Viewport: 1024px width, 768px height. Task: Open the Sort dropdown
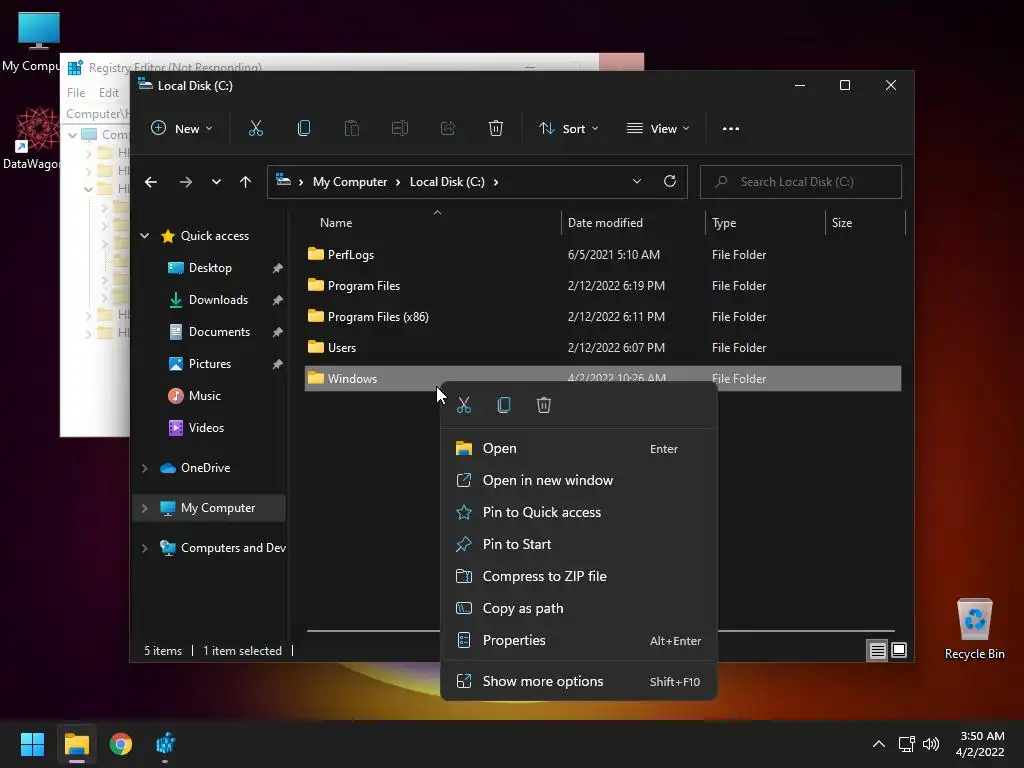[568, 129]
